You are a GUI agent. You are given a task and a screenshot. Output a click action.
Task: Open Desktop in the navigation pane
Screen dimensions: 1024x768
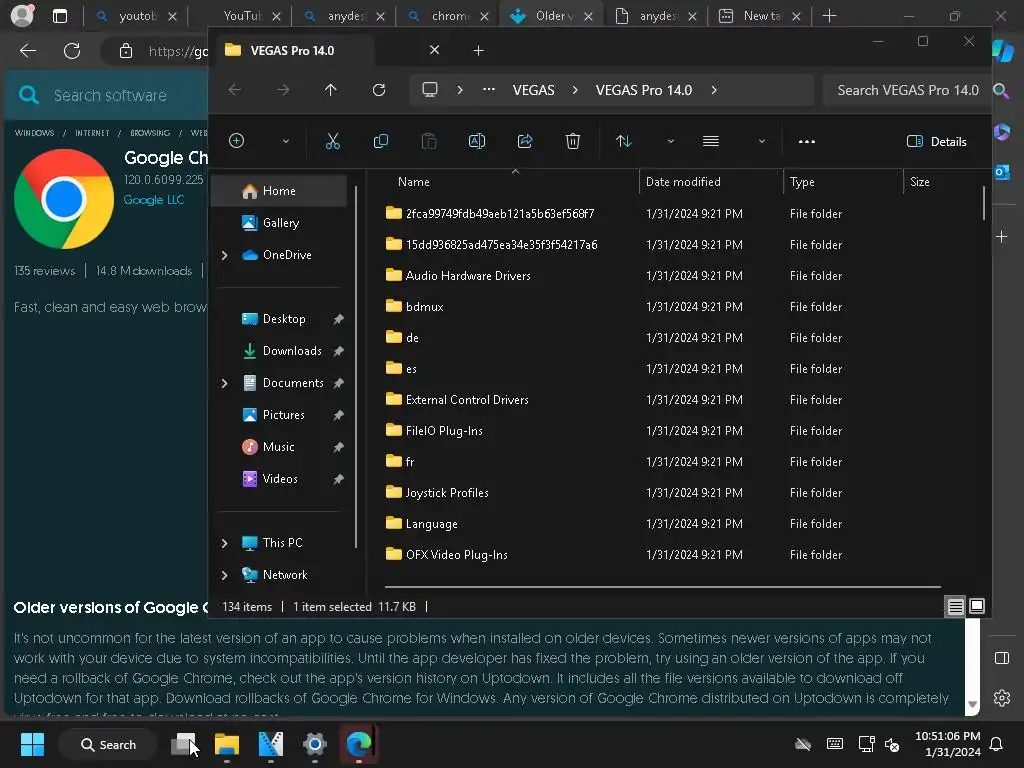(283, 319)
